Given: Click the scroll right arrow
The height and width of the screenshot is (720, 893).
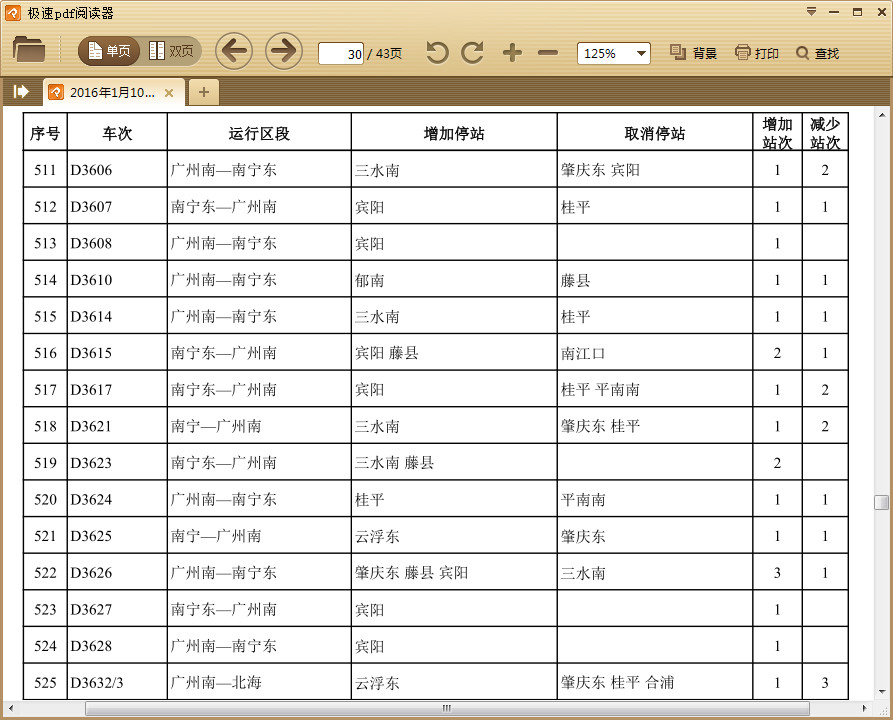Looking at the screenshot, I should [865, 709].
